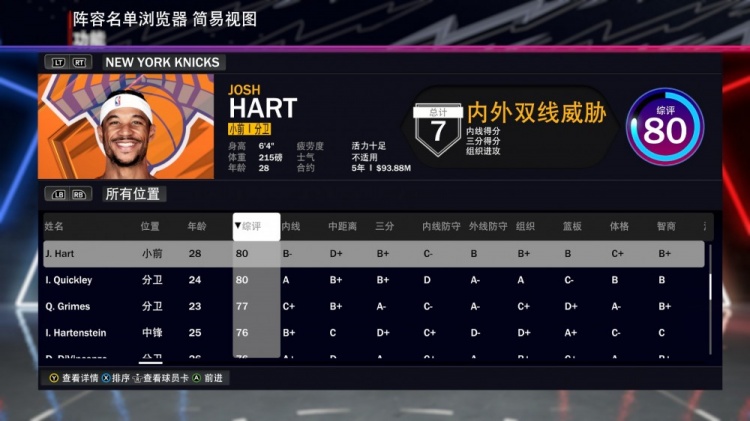The height and width of the screenshot is (421, 750).
Task: Sort by the 外线防守 column header
Action: click(x=488, y=226)
